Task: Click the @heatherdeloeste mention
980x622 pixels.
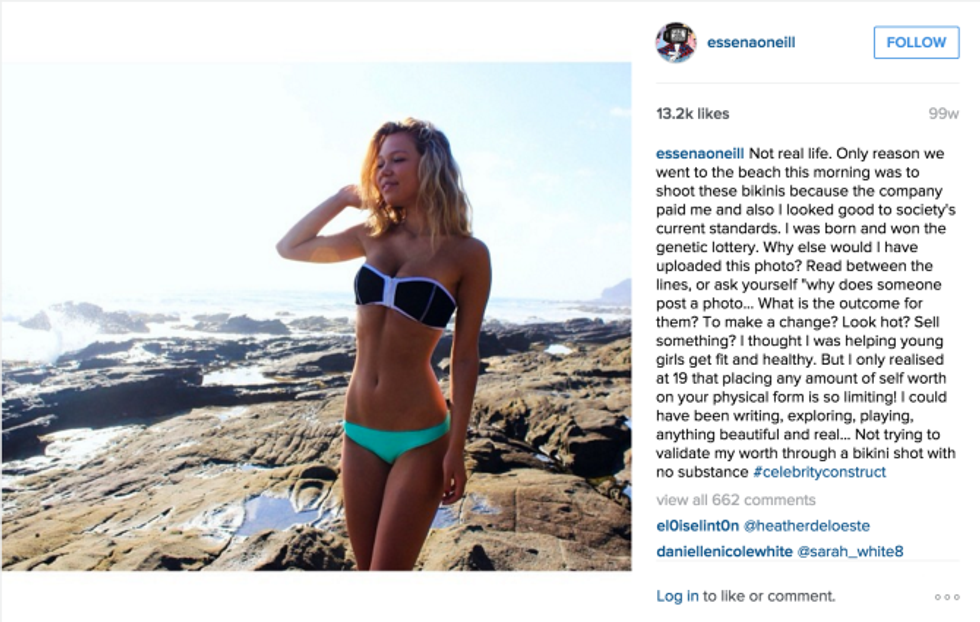Action: [x=806, y=526]
